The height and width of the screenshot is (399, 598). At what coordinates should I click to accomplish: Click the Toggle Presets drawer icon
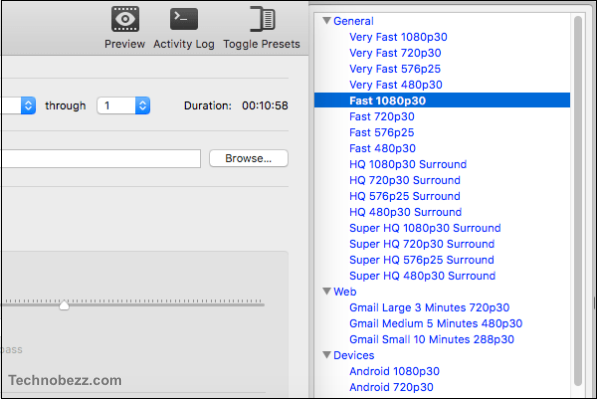click(262, 19)
